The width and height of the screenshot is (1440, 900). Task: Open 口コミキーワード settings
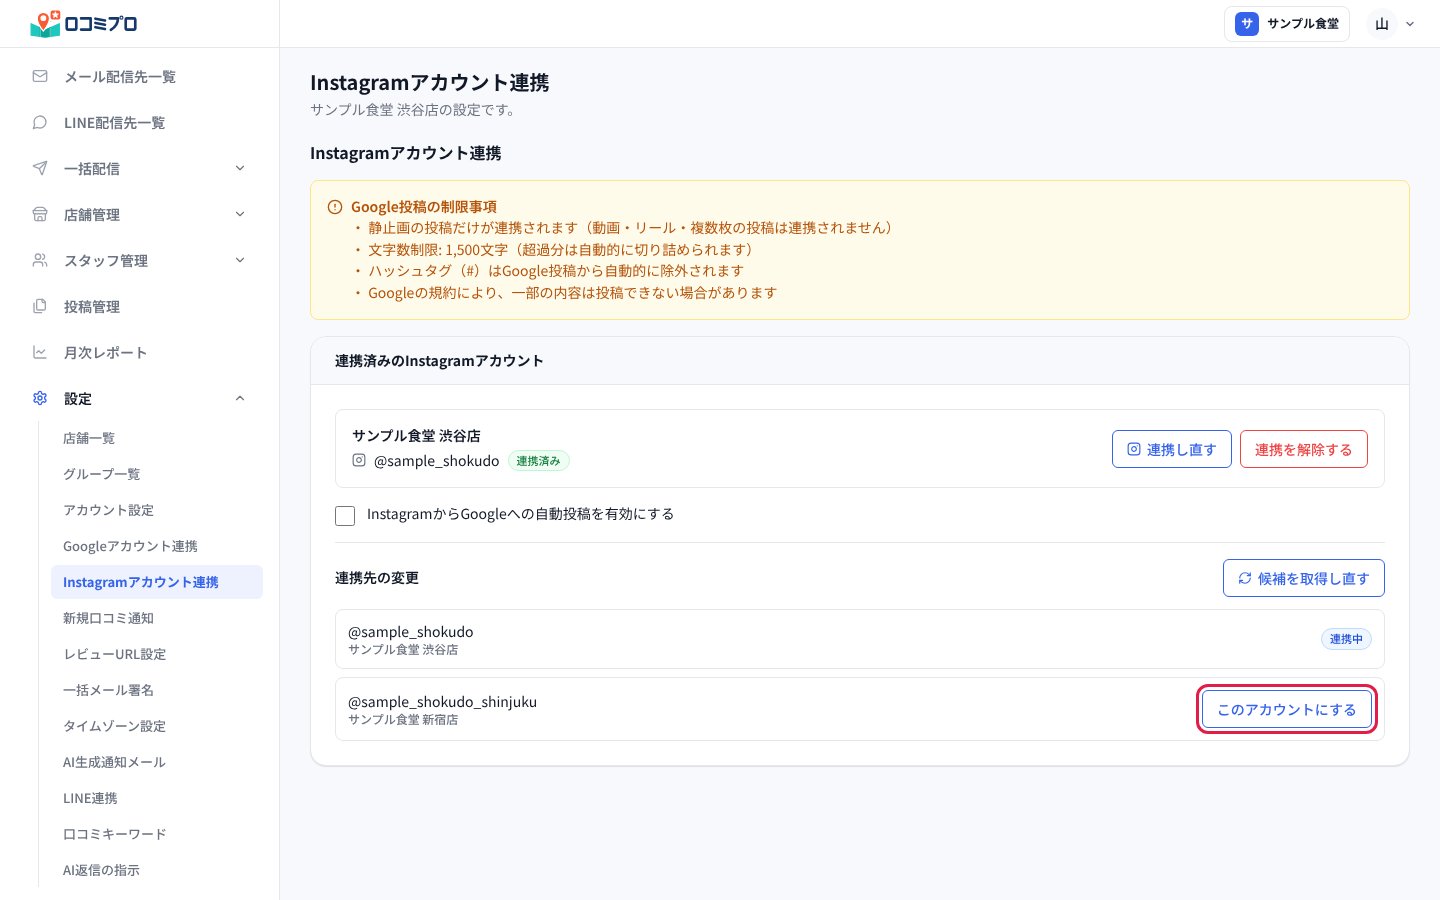tap(157, 834)
